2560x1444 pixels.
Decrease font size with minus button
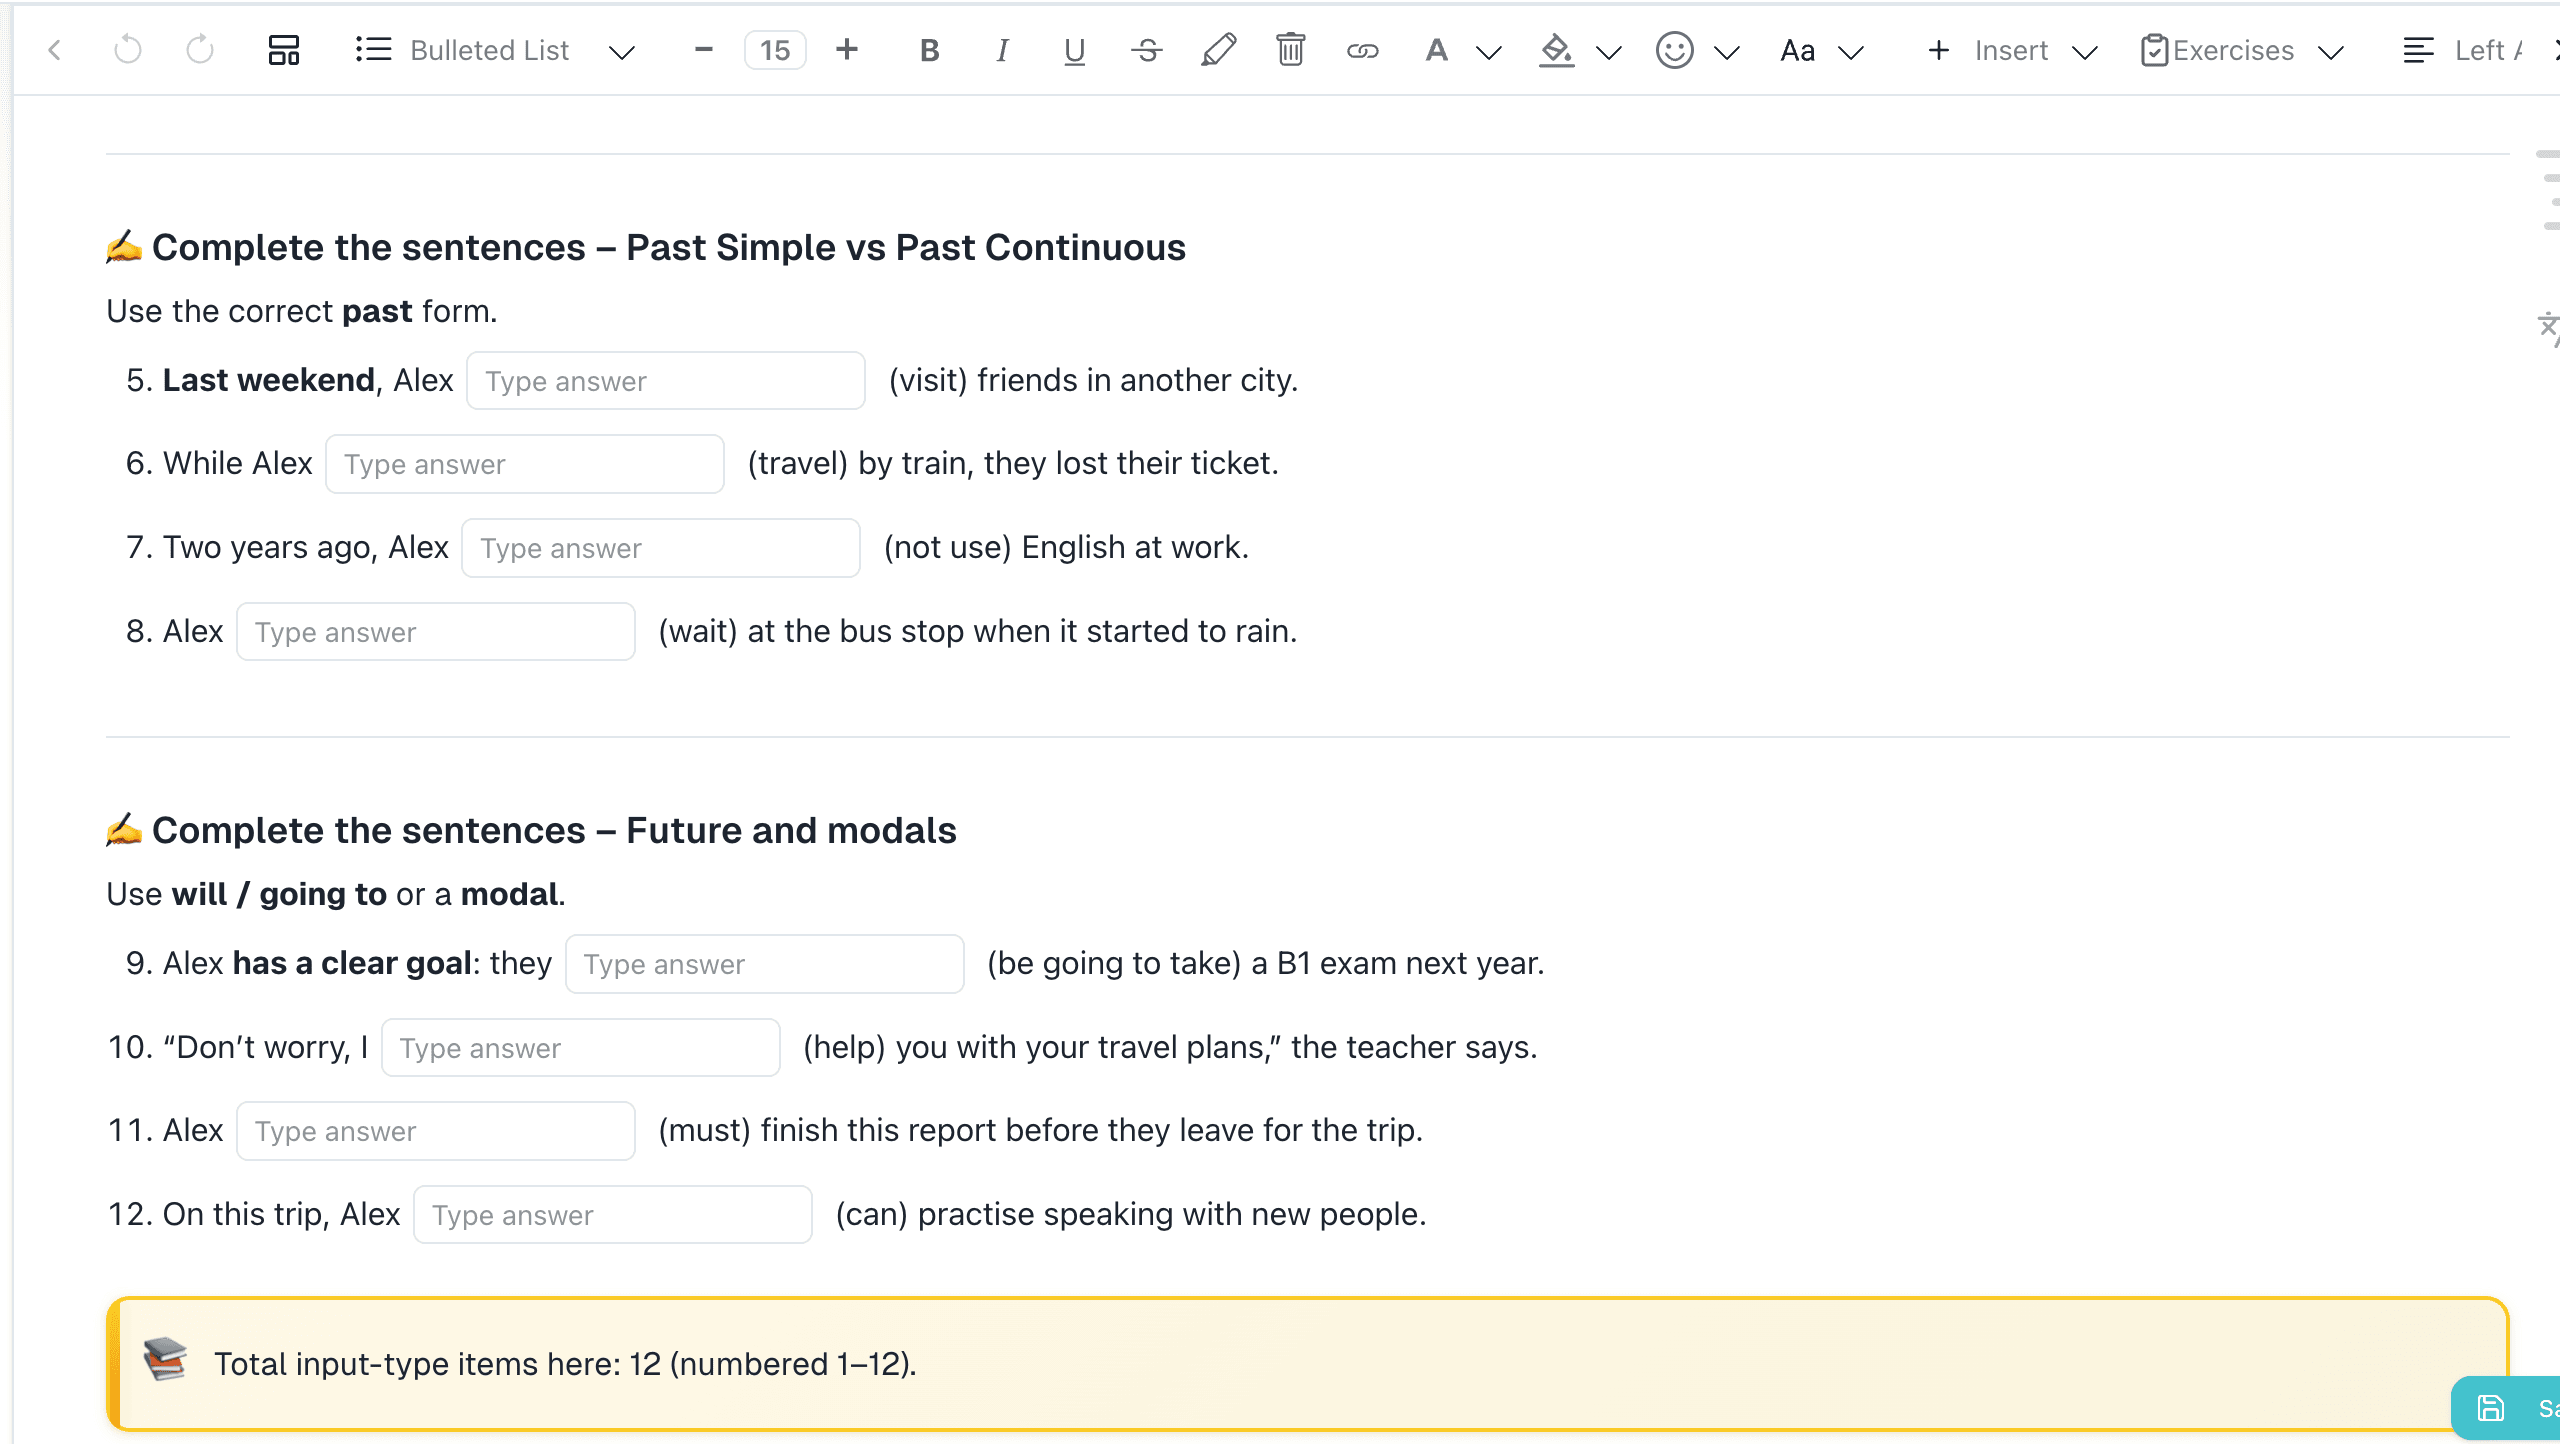point(703,50)
